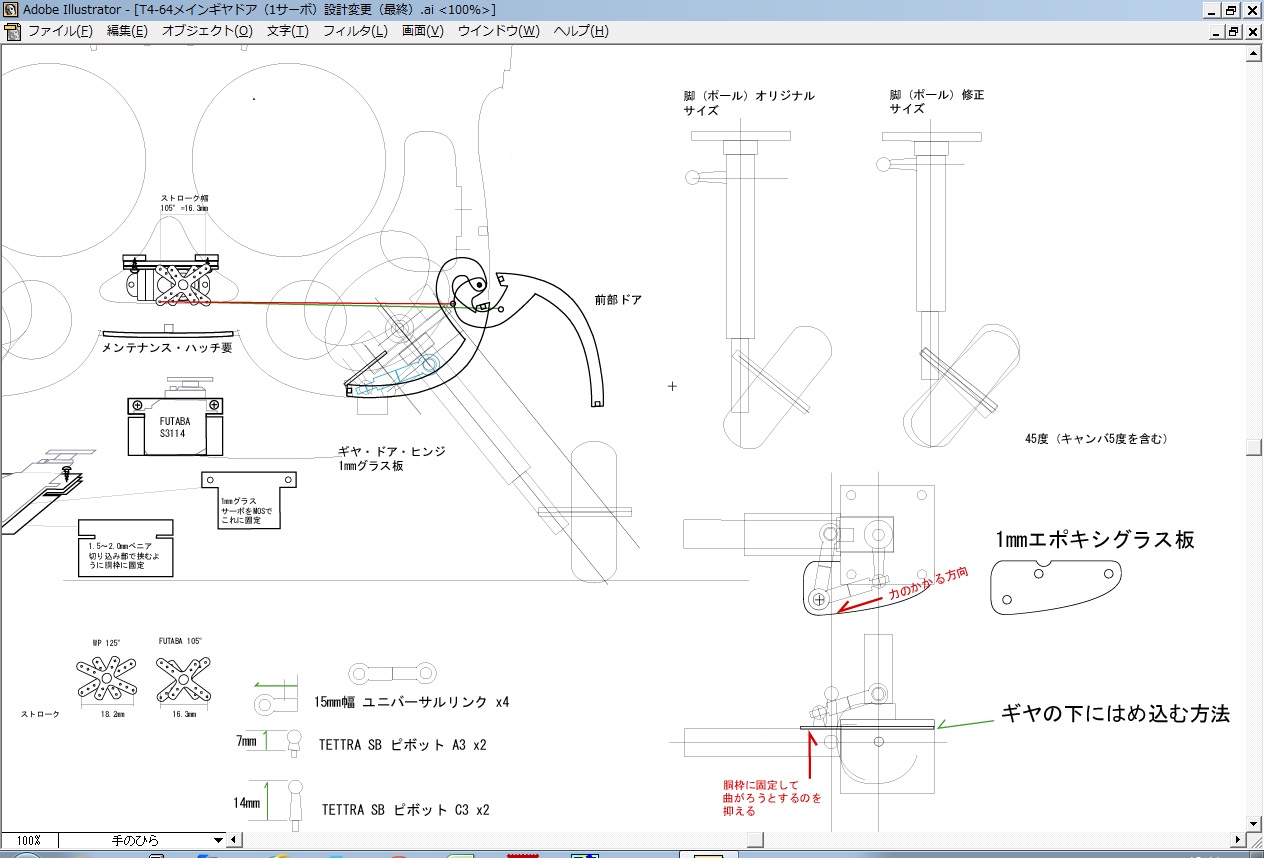Open the ファイル(F) menu
1264x858 pixels.
[x=60, y=31]
